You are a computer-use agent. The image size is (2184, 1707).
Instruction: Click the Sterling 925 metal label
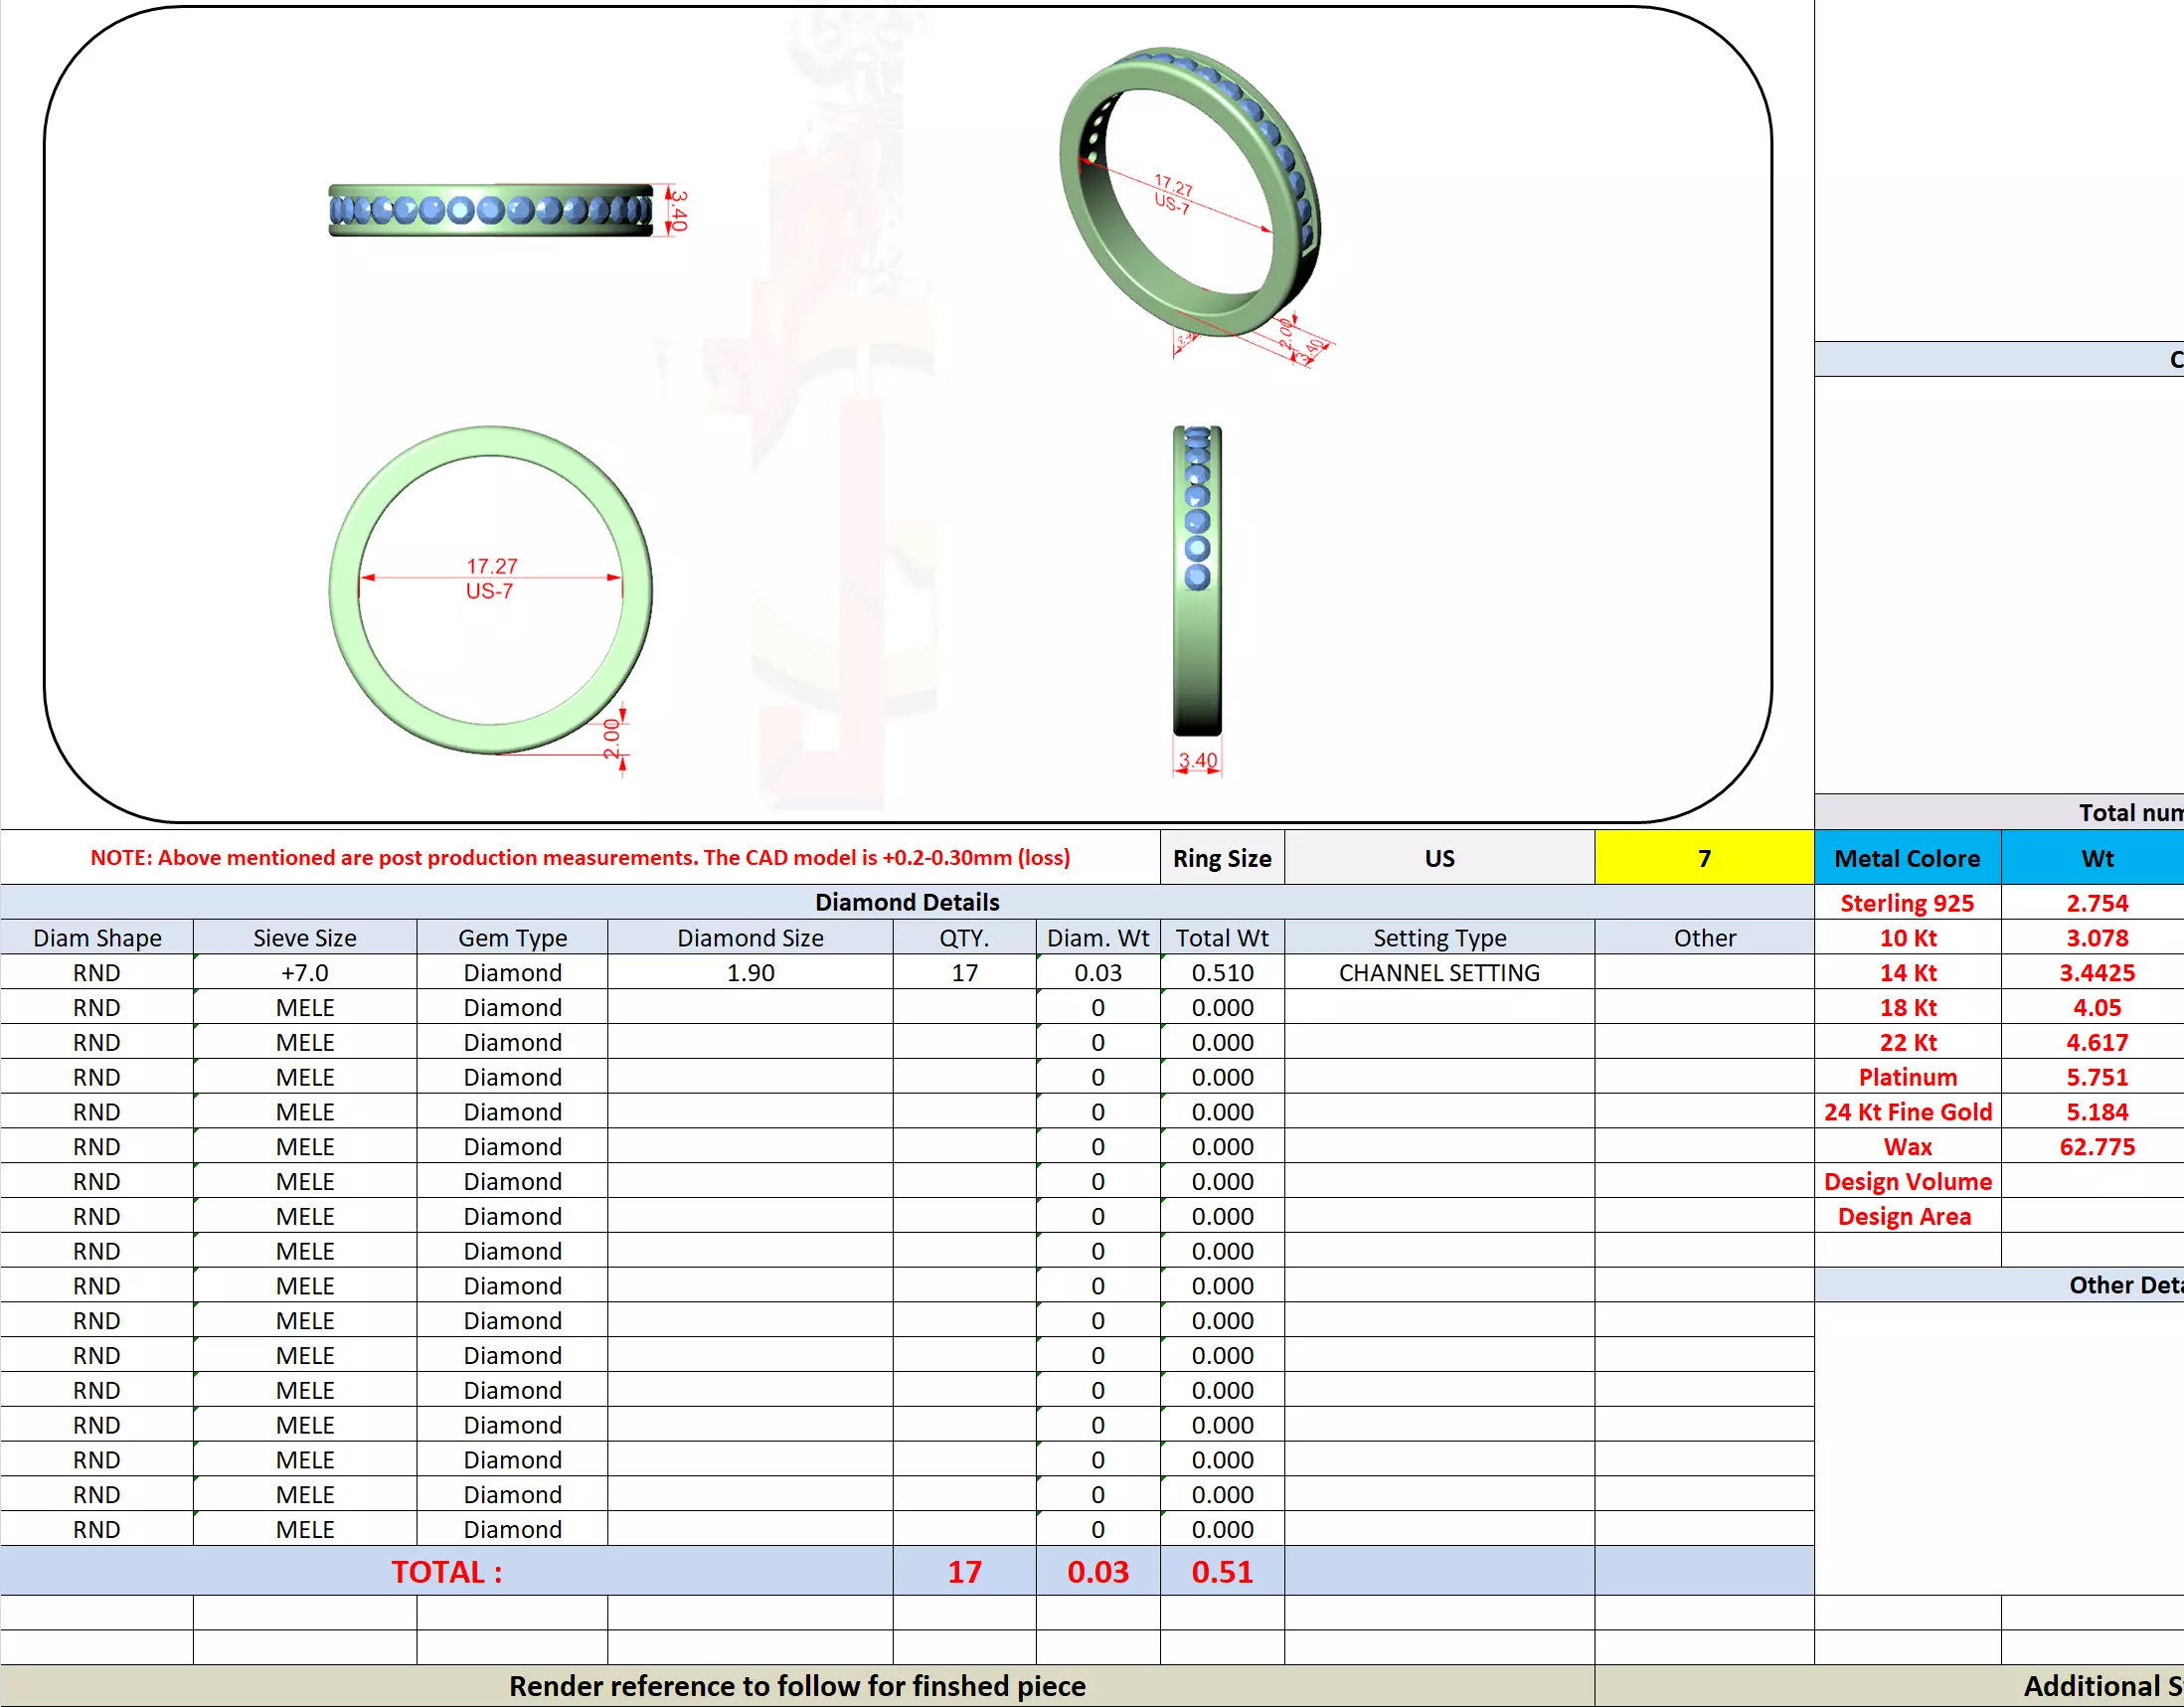coord(1906,903)
